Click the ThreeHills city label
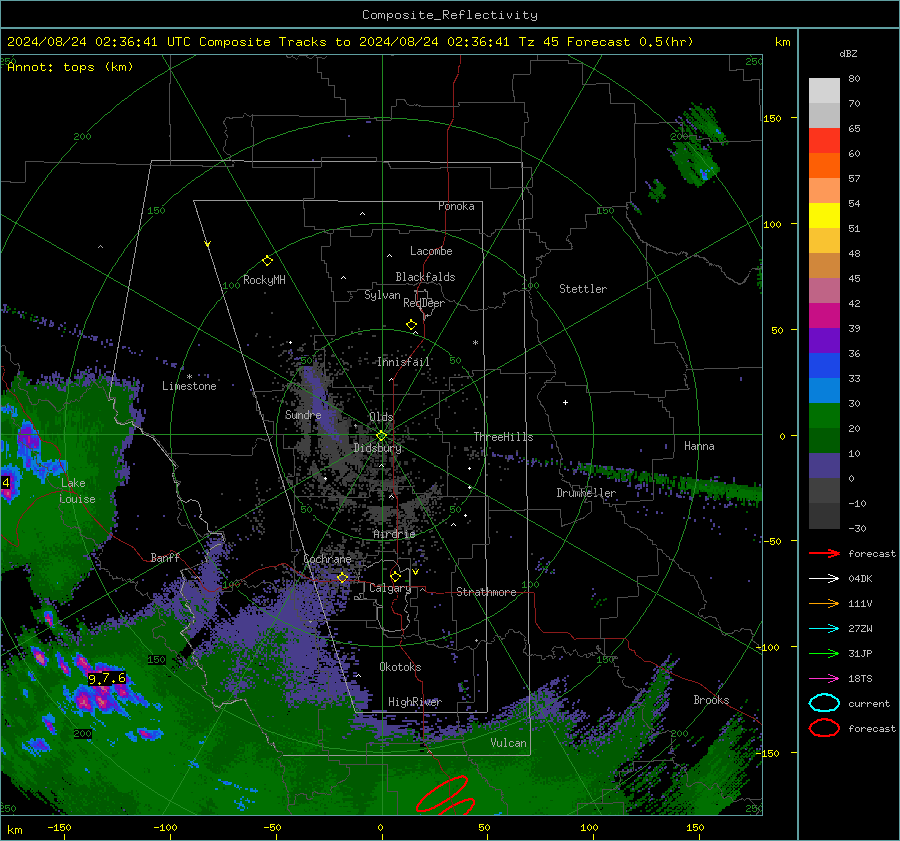The height and width of the screenshot is (841, 900). click(503, 437)
